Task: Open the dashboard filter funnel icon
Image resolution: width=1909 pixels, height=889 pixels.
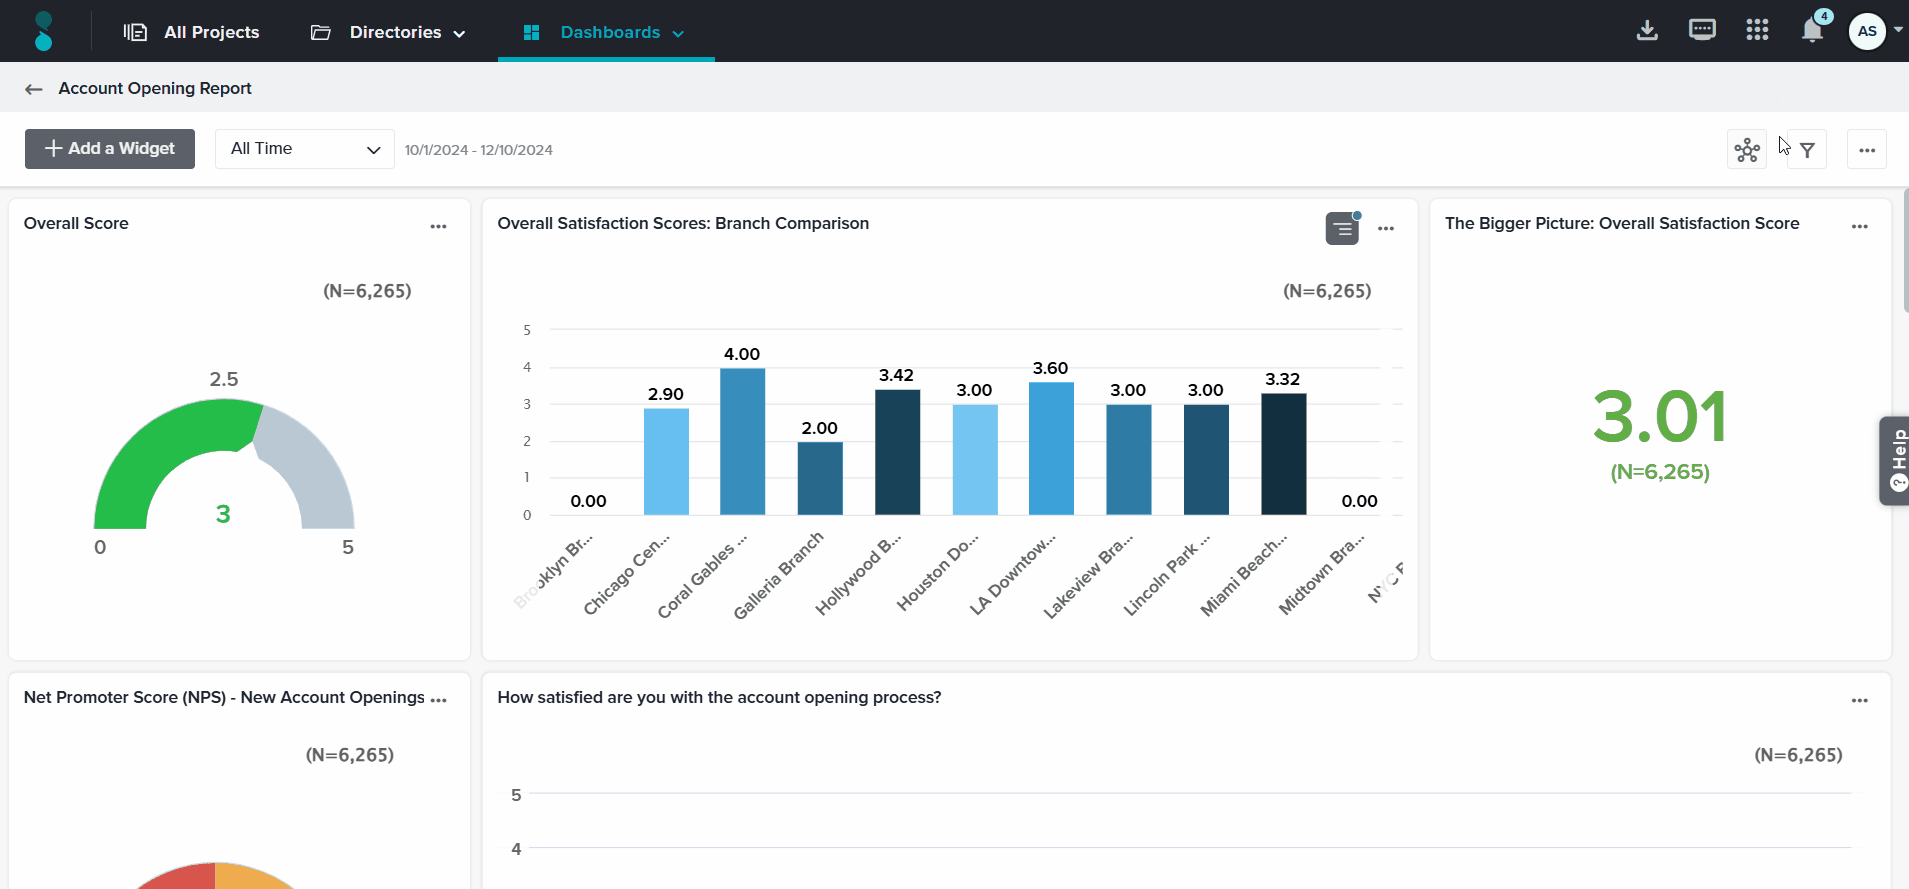Action: tap(1807, 150)
